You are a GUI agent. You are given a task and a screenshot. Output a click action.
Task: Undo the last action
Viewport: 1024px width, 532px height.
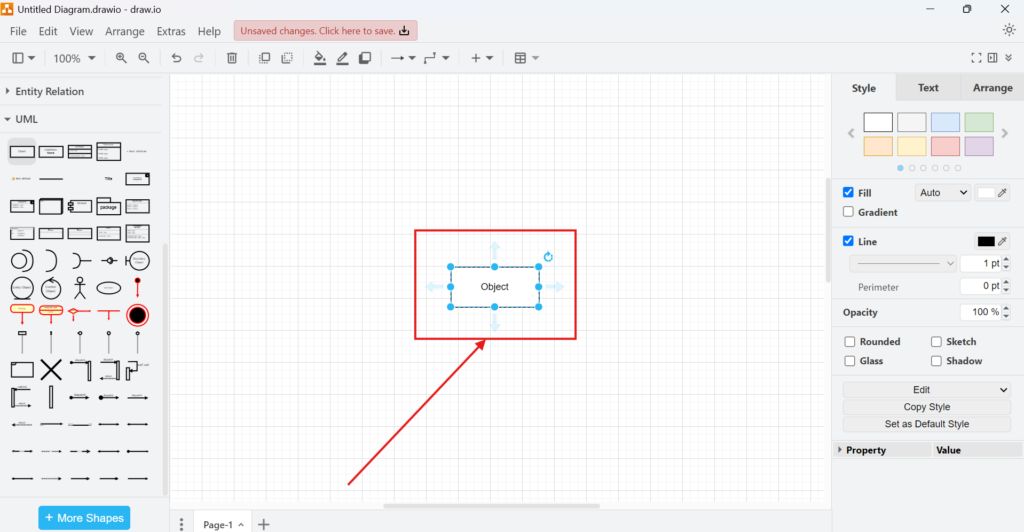tap(176, 58)
